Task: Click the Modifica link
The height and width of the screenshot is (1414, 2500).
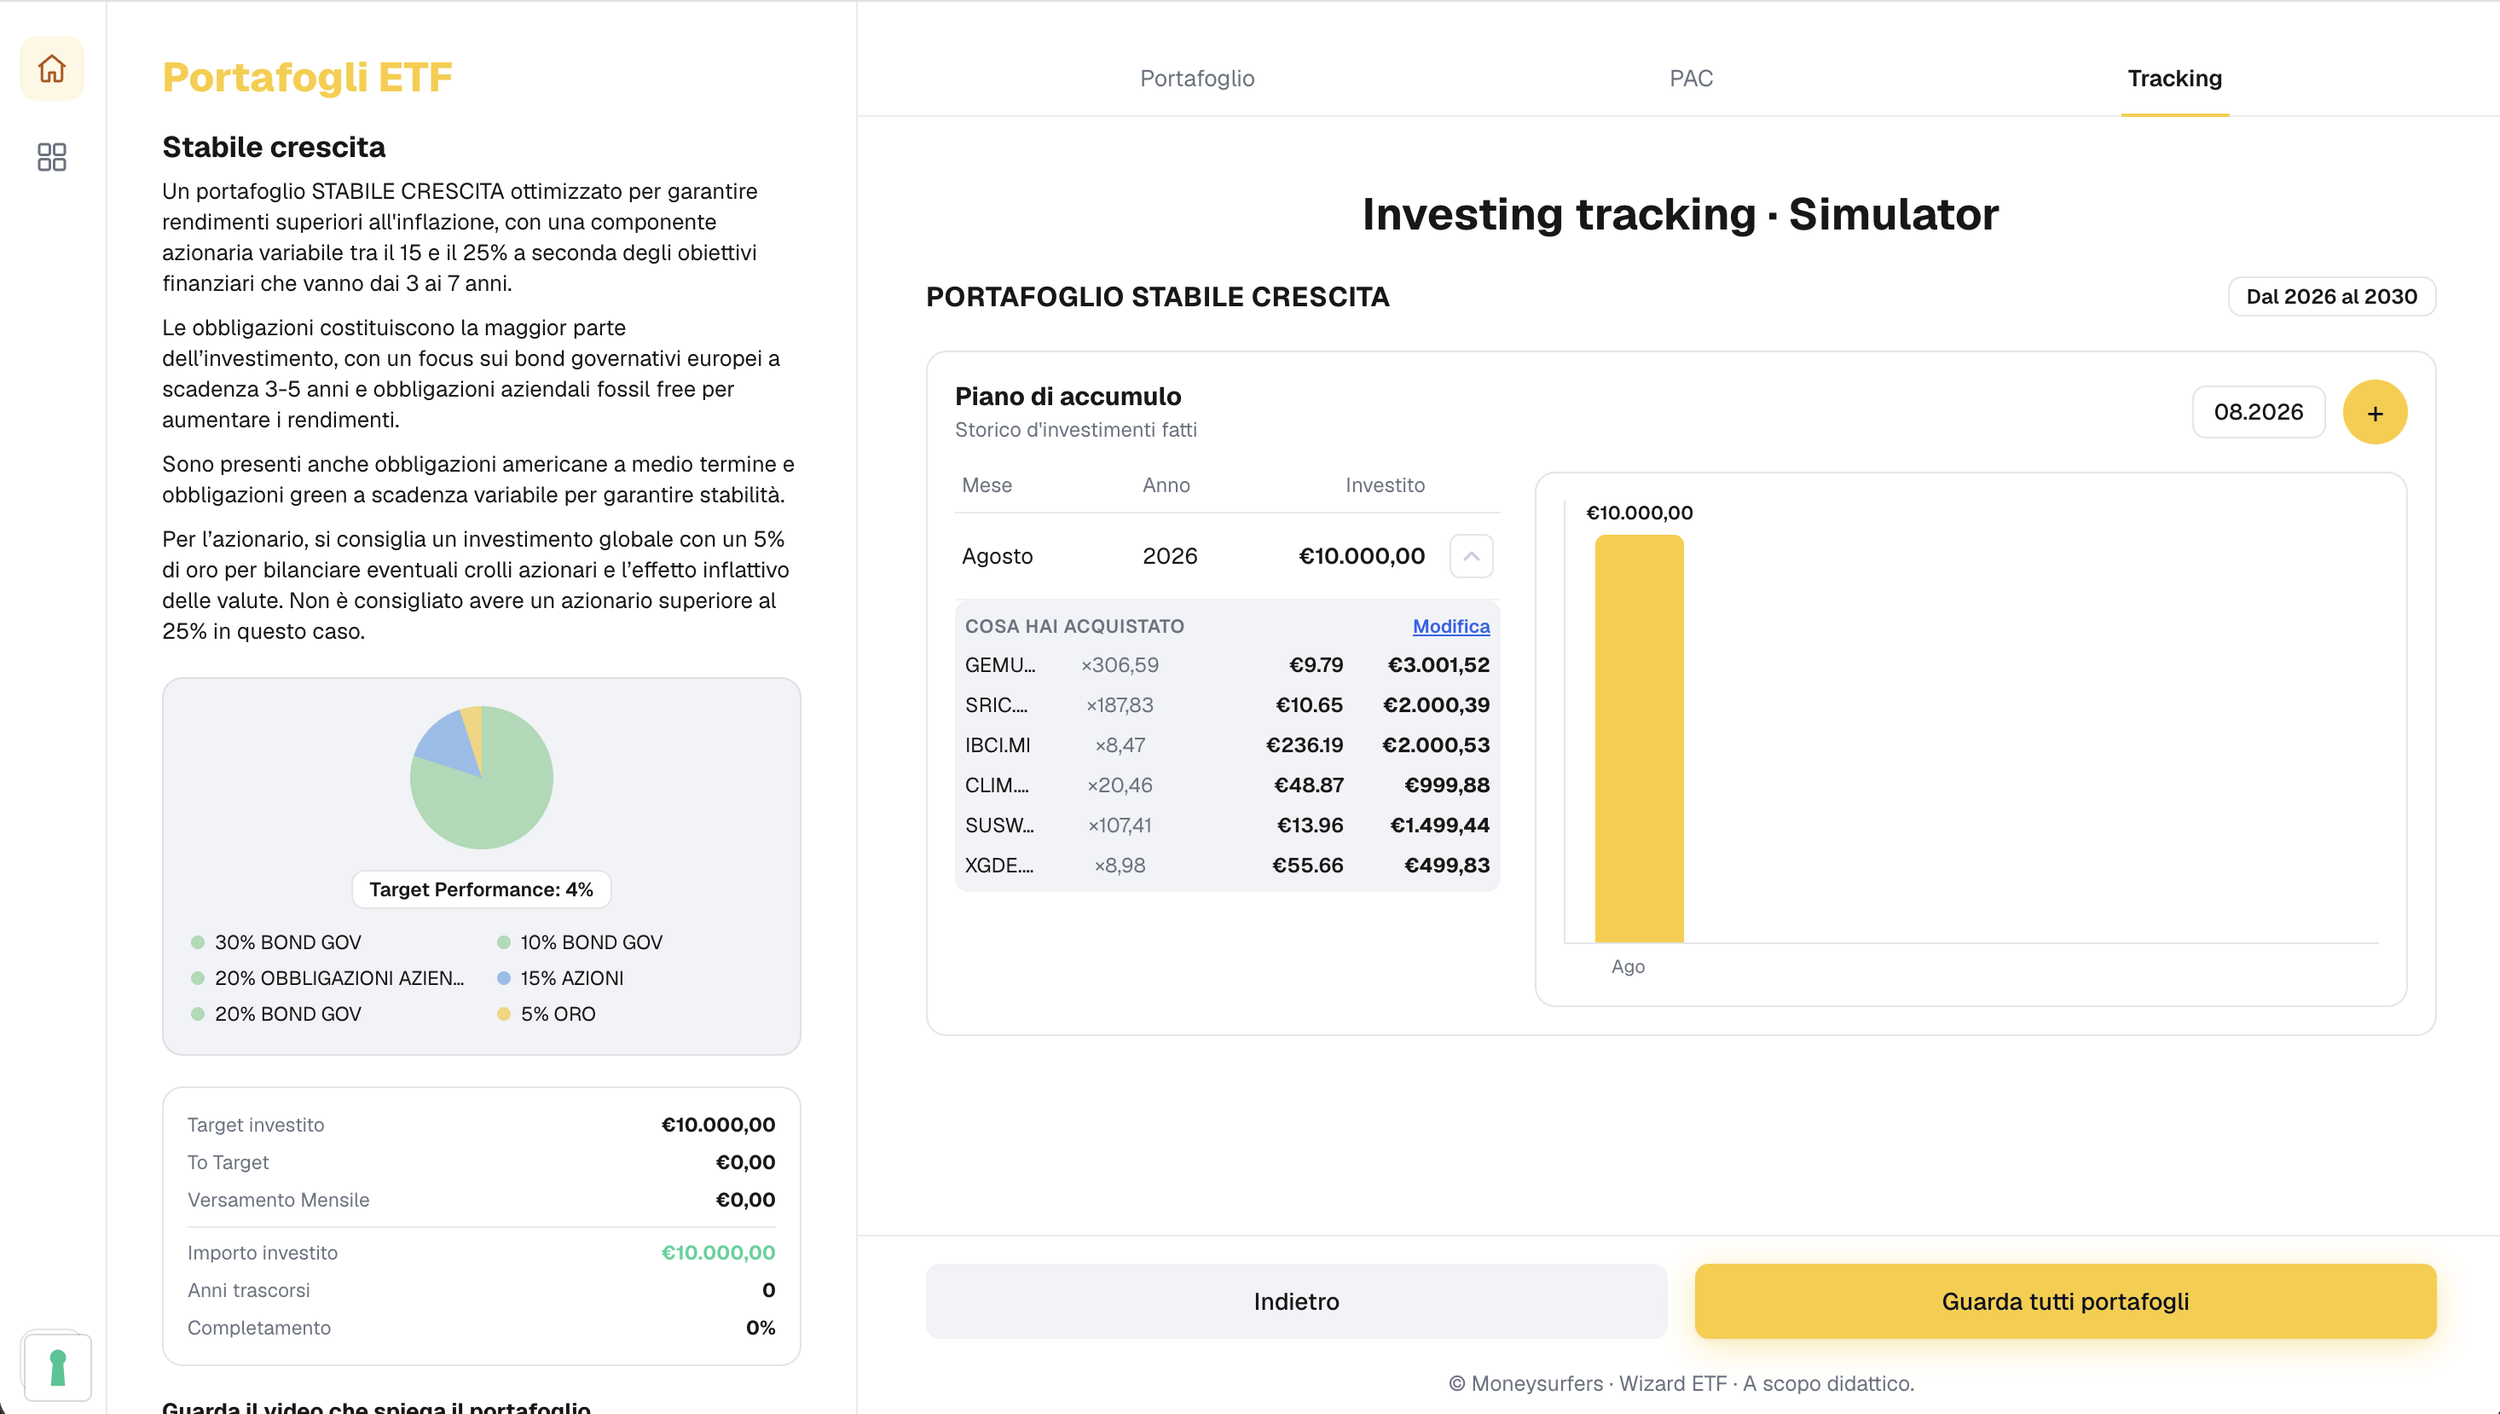Action: (1451, 626)
